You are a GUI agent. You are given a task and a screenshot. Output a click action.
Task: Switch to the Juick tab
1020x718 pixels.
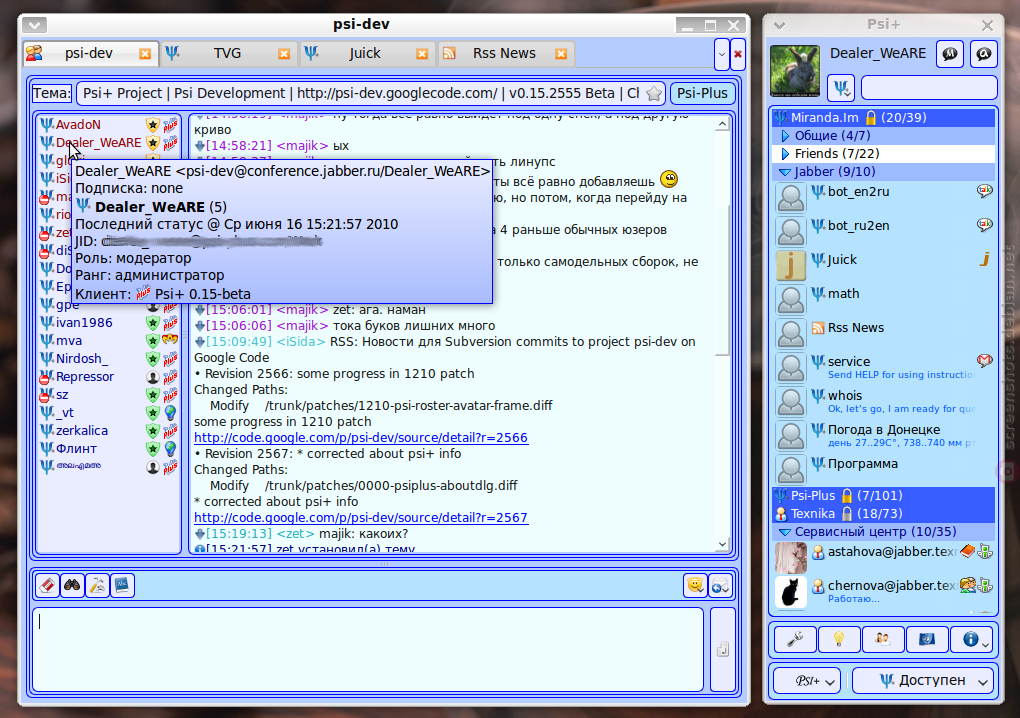point(365,53)
